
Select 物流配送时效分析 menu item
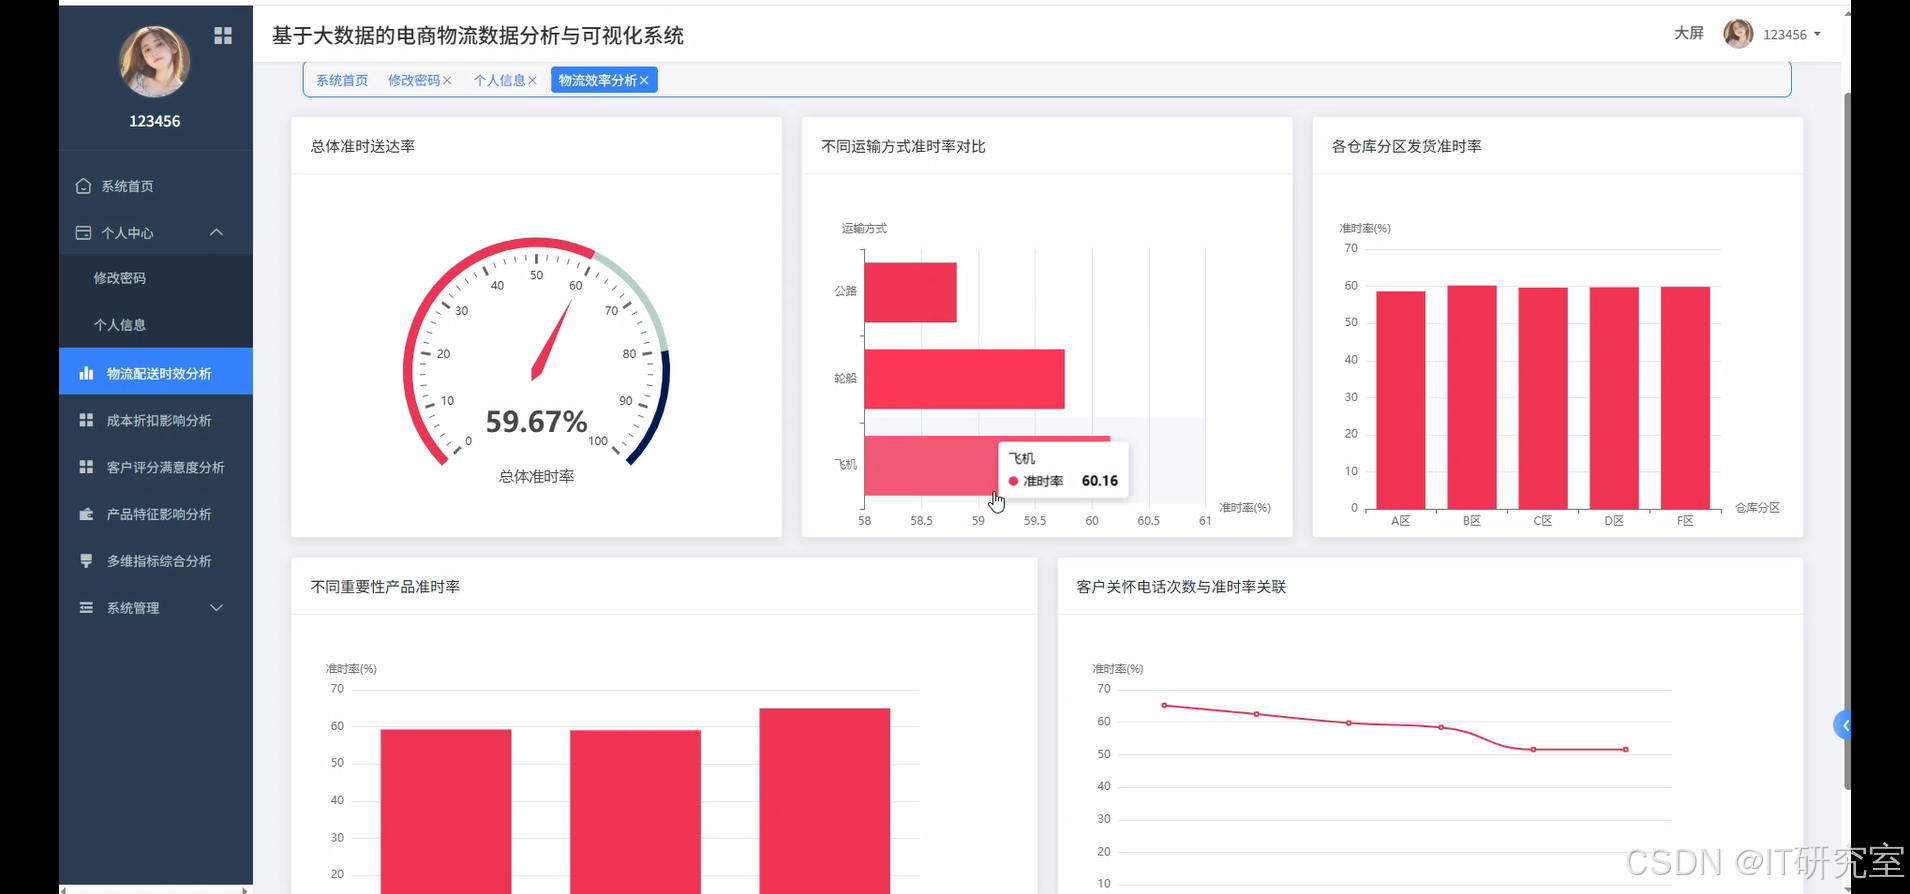pos(155,373)
